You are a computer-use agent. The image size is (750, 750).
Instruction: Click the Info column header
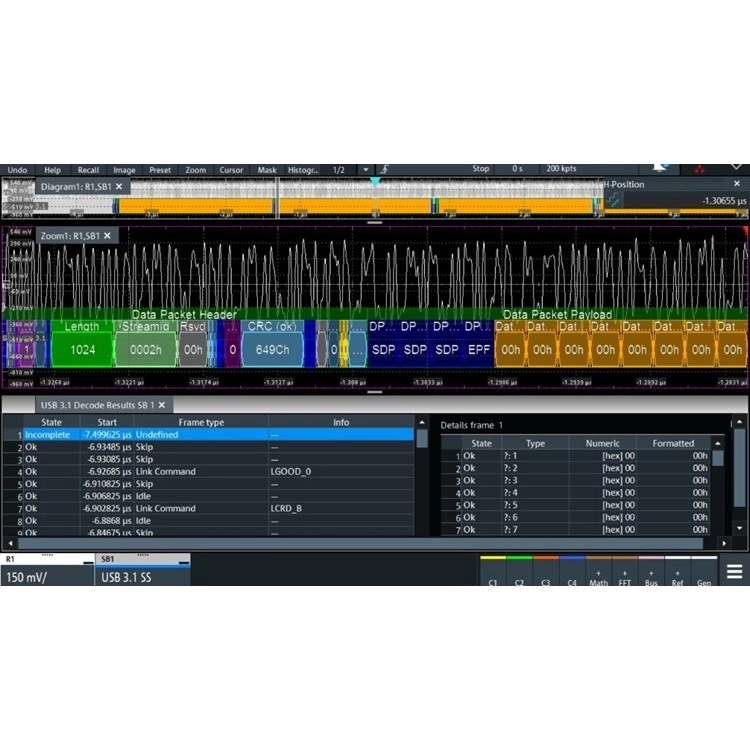coord(341,422)
